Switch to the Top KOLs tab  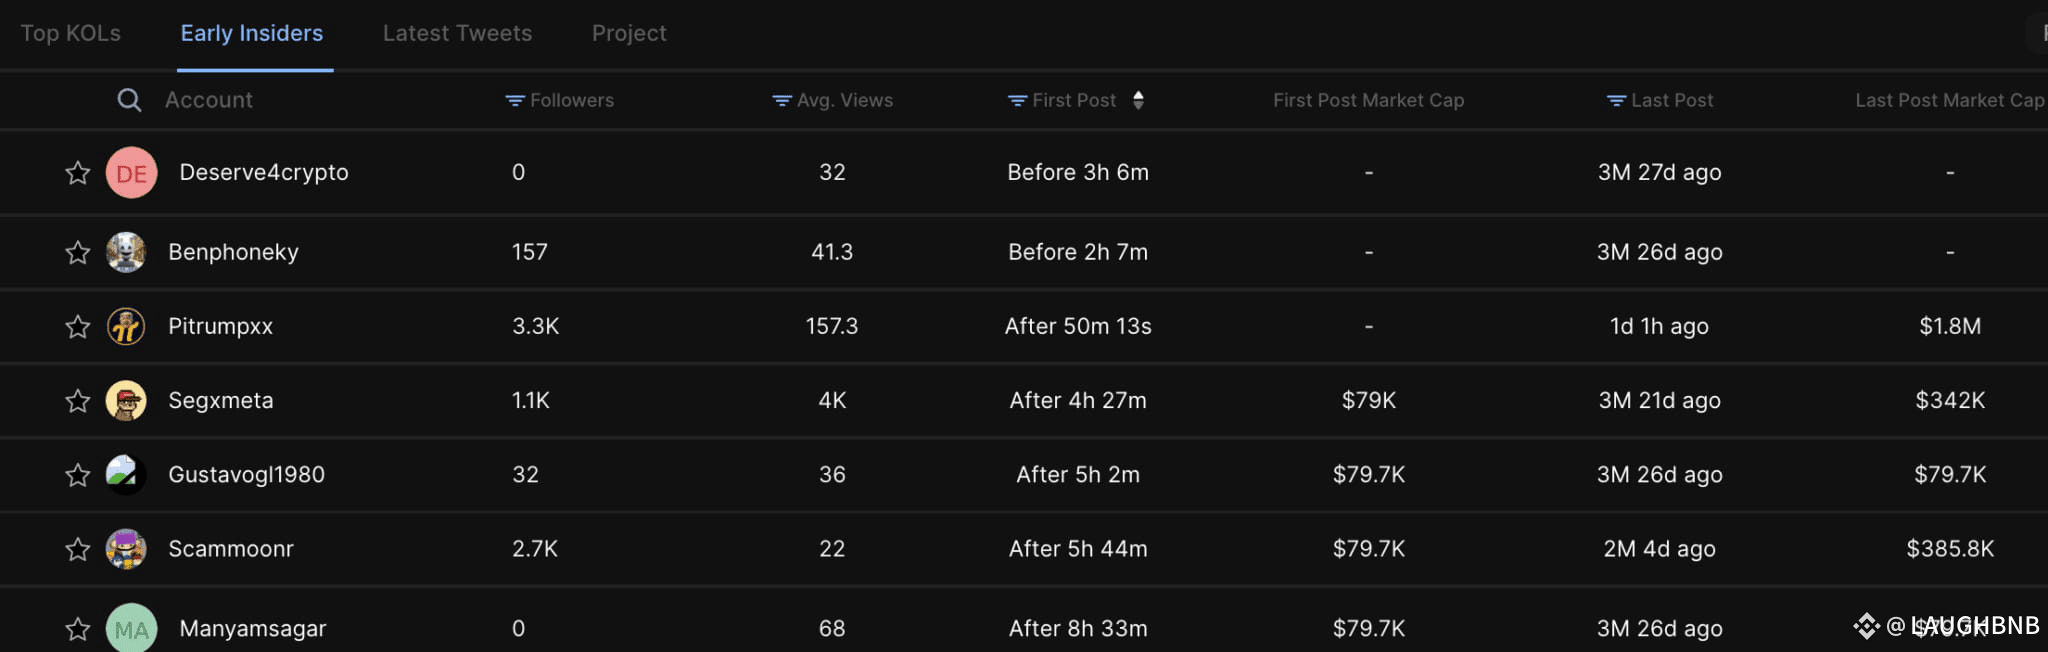click(71, 33)
